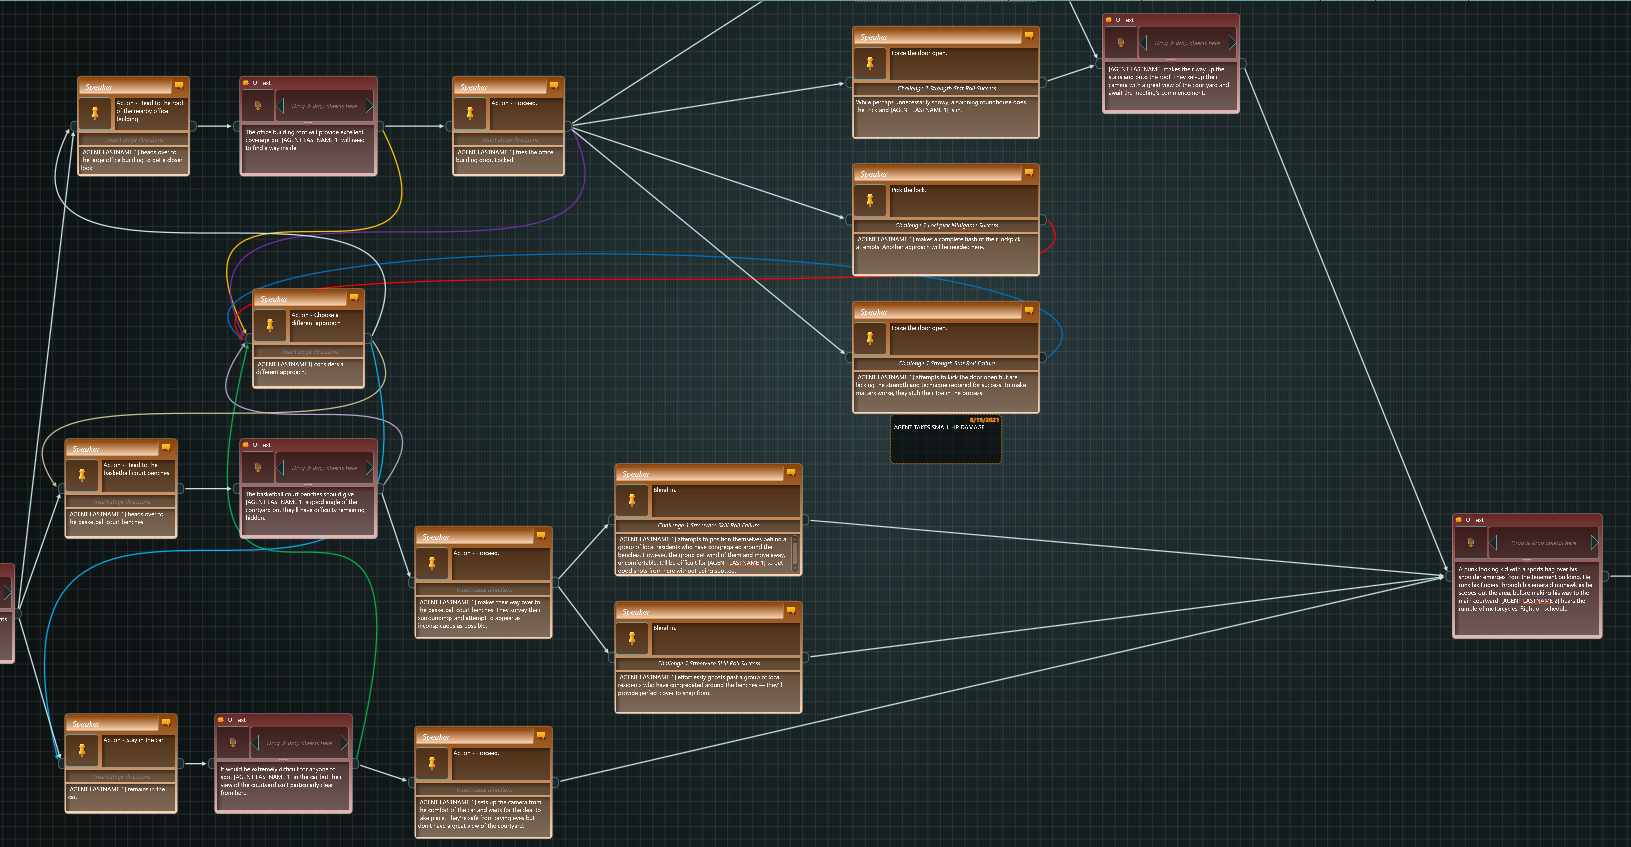Open comment icon on 'Proceed' node about basketball benches
The width and height of the screenshot is (1631, 847).
click(x=541, y=536)
